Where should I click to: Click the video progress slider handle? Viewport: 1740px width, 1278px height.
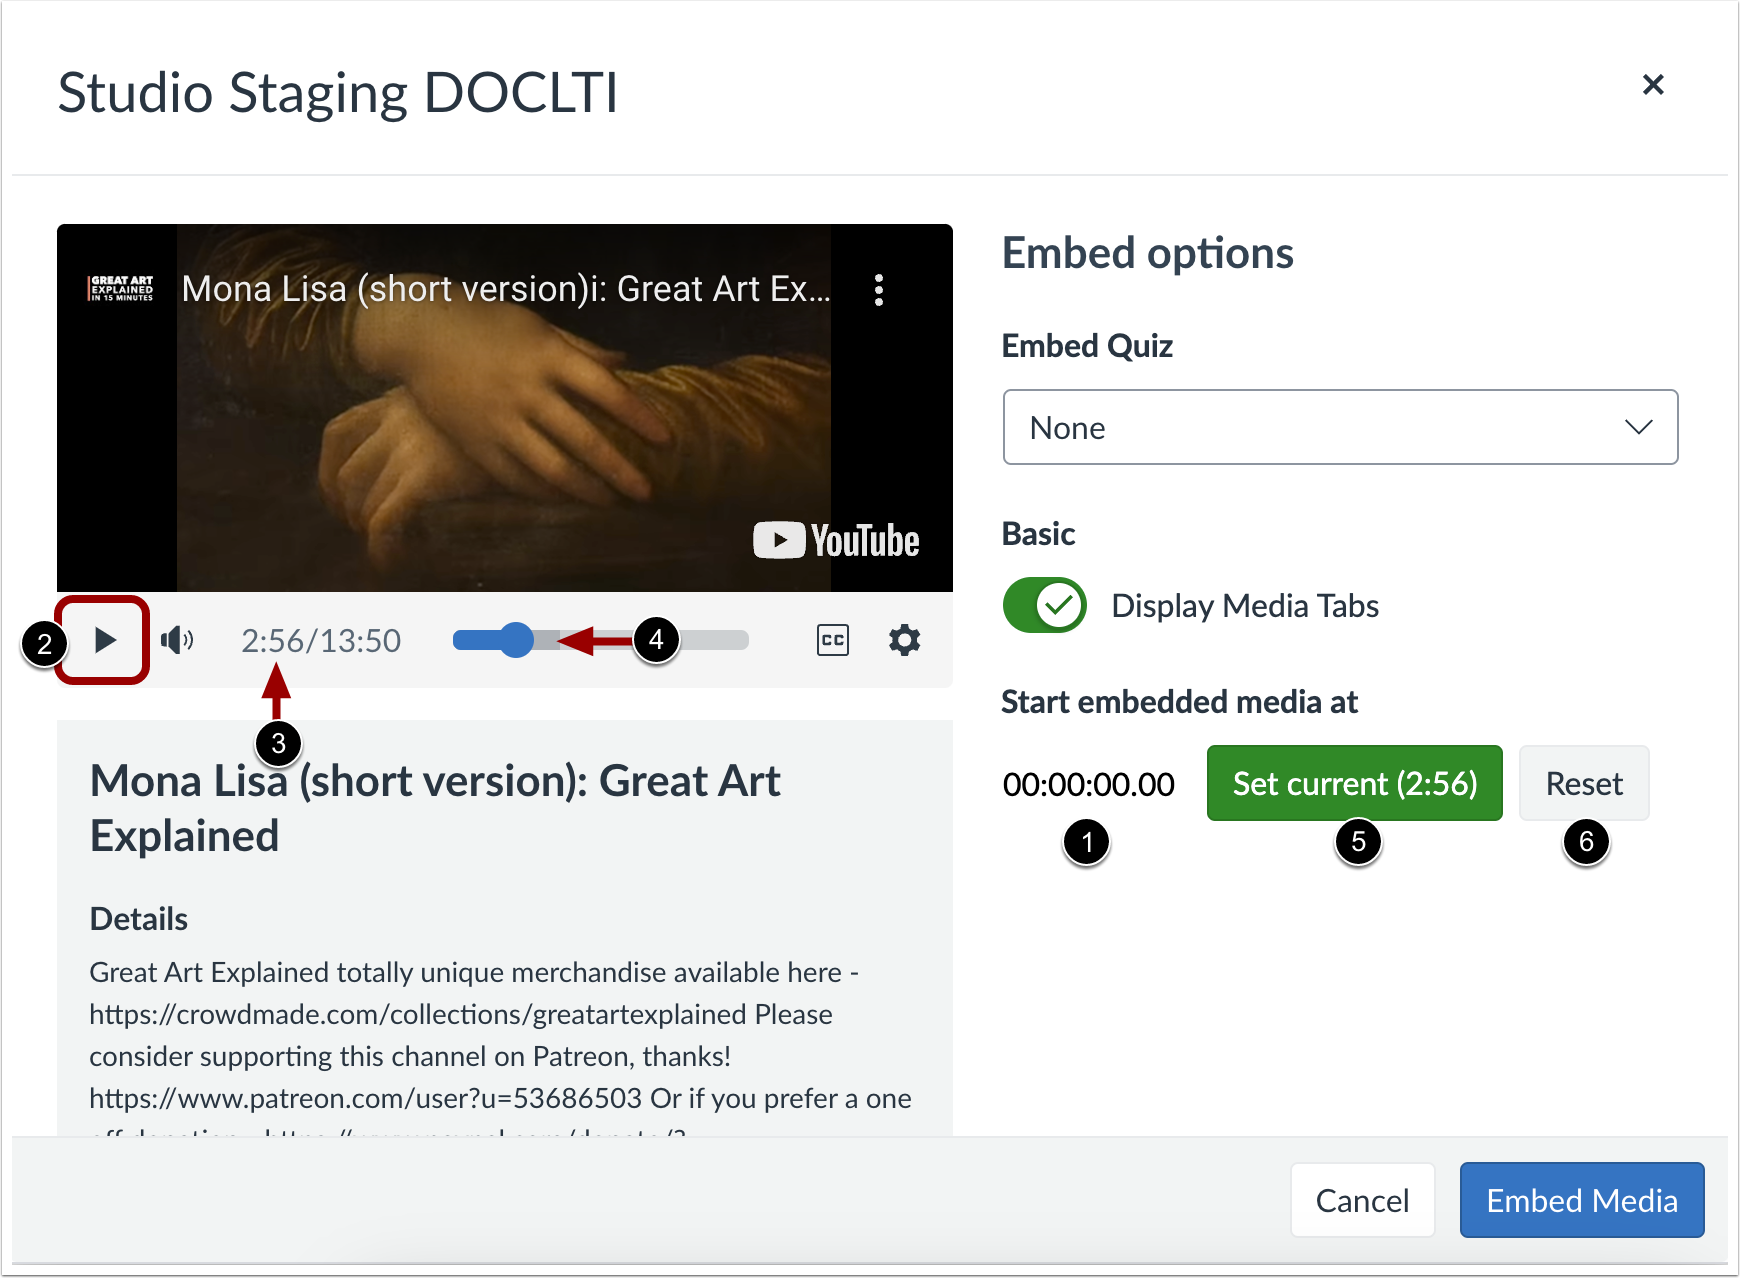pyautogui.click(x=516, y=640)
